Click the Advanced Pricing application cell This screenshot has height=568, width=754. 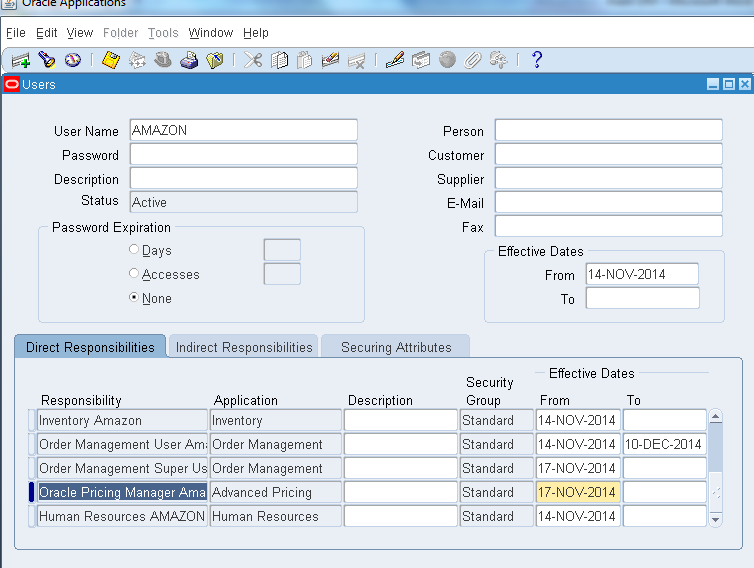[276, 492]
